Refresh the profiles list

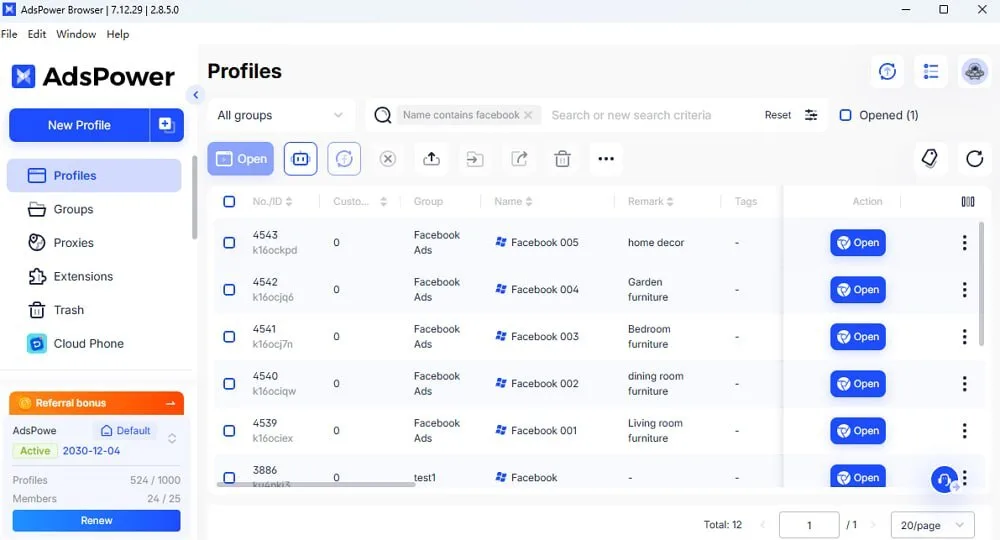[974, 158]
